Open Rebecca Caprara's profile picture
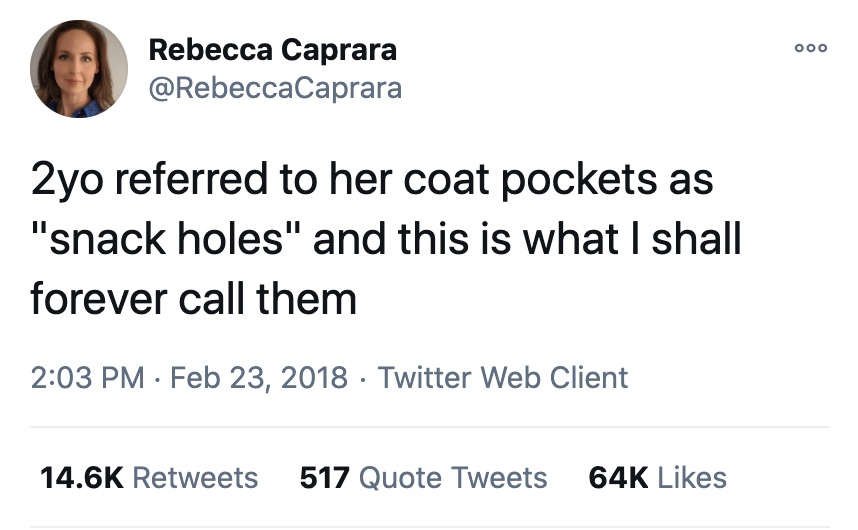The height and width of the screenshot is (530, 858). (79, 69)
